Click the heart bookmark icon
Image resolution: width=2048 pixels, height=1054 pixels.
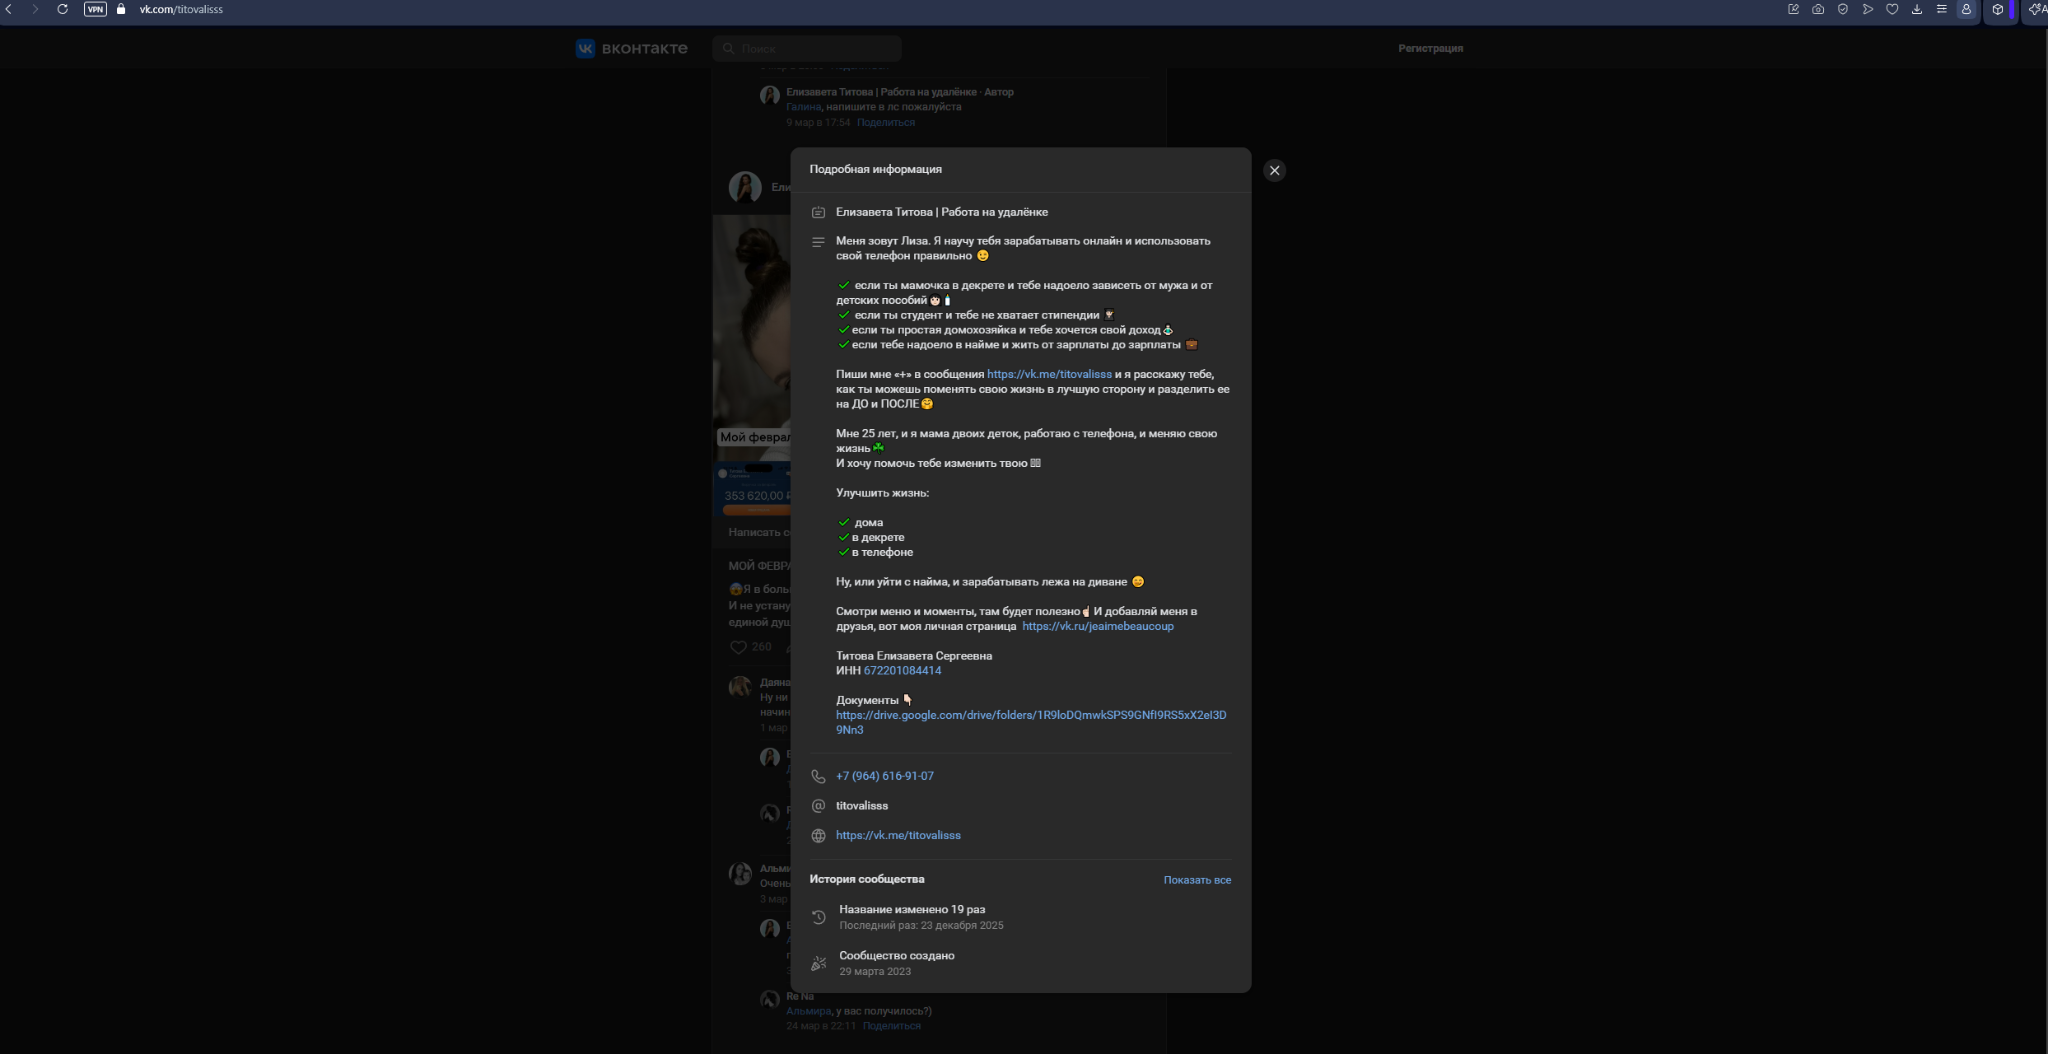(x=1892, y=9)
